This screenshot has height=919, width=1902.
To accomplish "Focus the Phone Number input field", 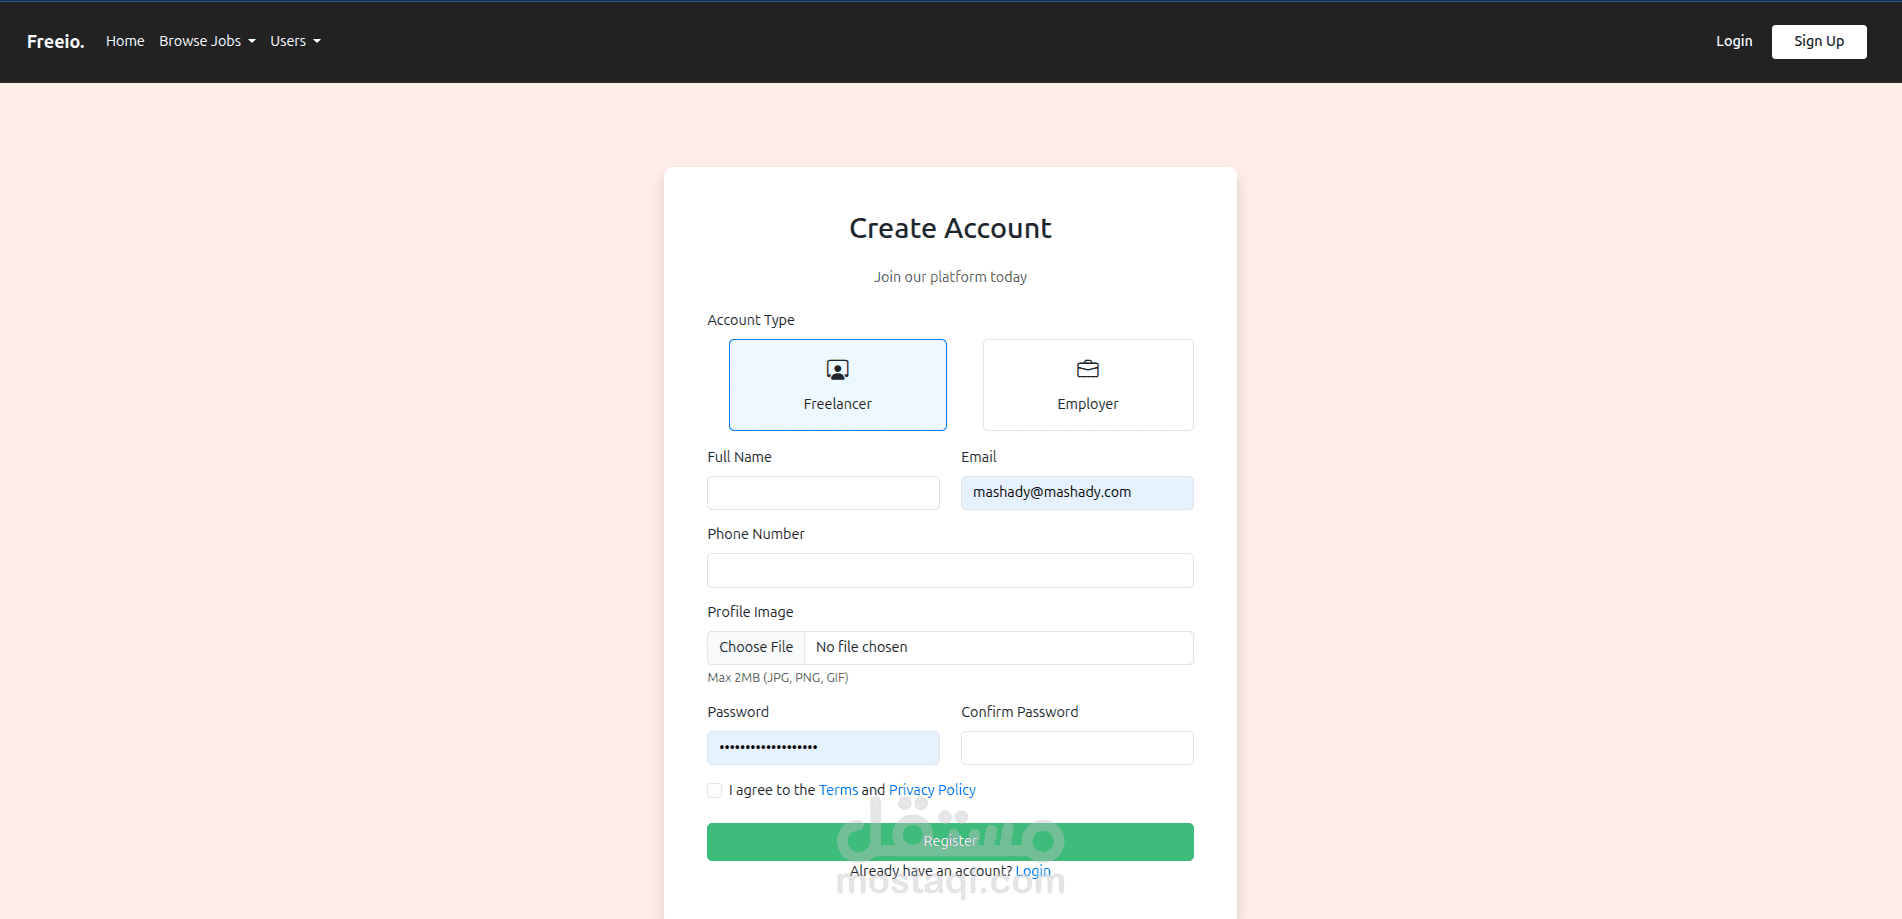I will coord(950,570).
